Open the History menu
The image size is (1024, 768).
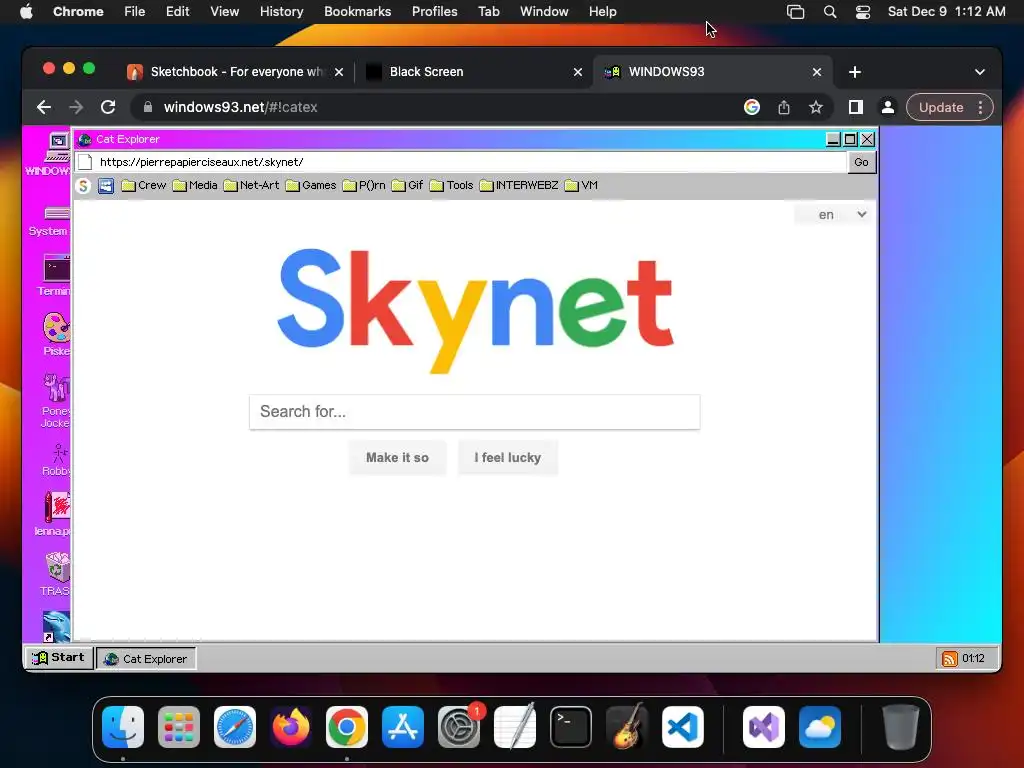click(x=281, y=12)
